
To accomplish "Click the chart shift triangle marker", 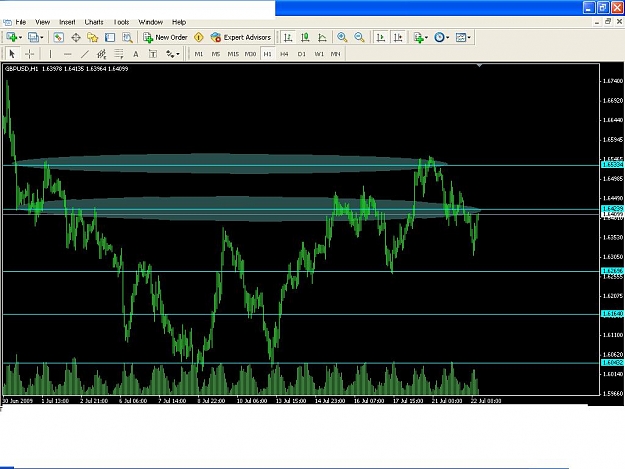I will click(480, 65).
